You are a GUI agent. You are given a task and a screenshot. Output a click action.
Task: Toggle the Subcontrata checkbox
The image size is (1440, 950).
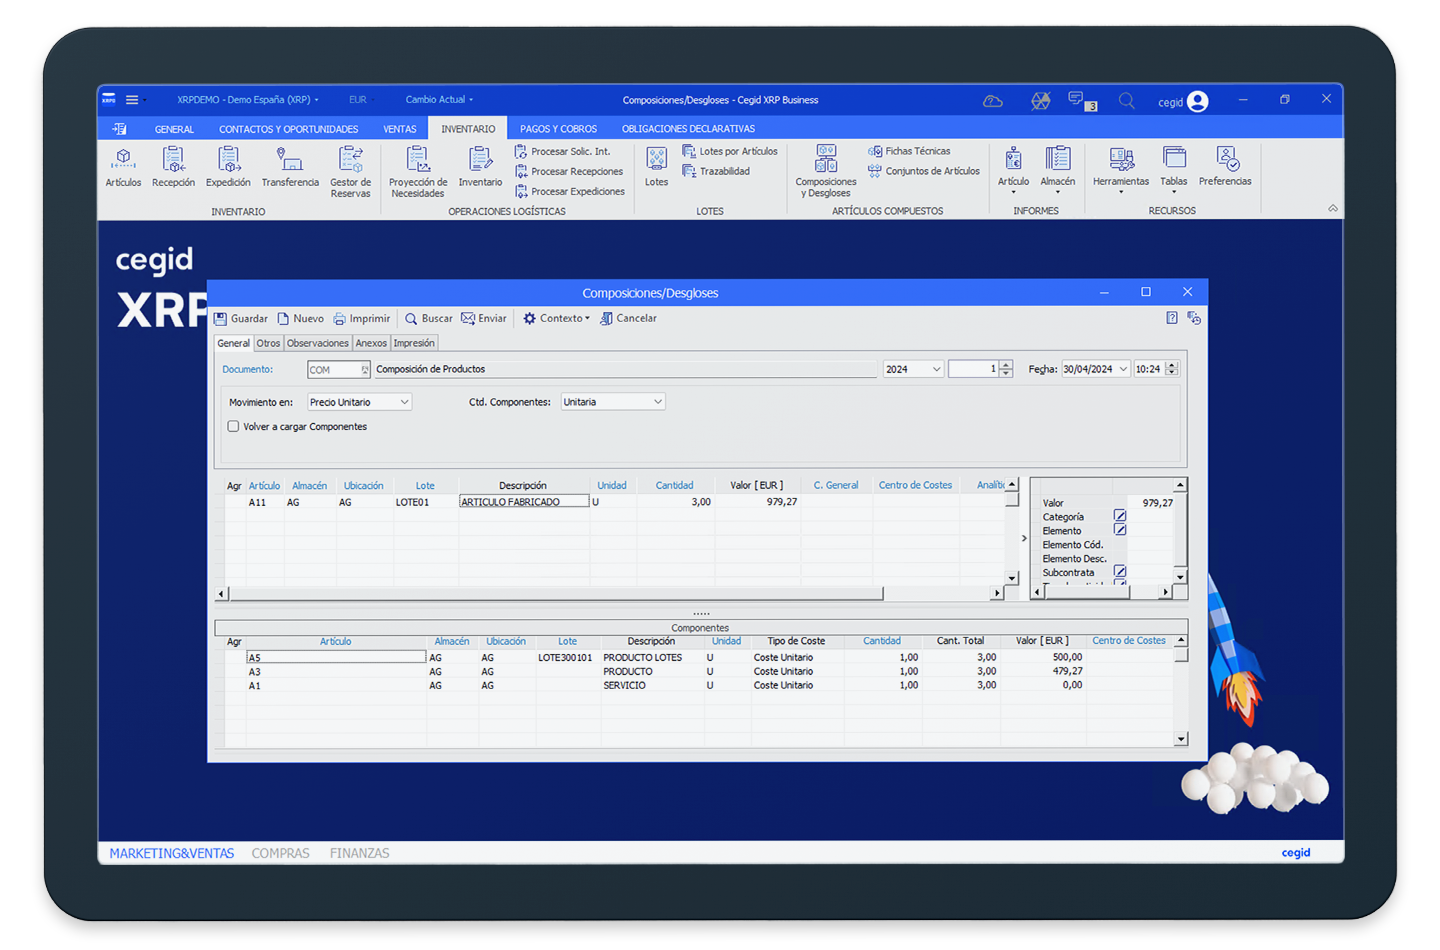point(1120,572)
